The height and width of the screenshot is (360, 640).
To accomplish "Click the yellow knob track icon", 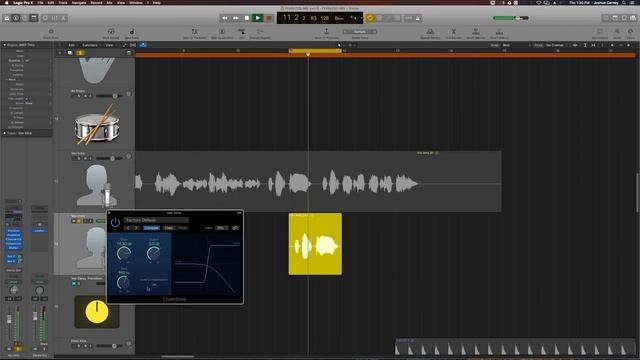I will click(x=97, y=312).
